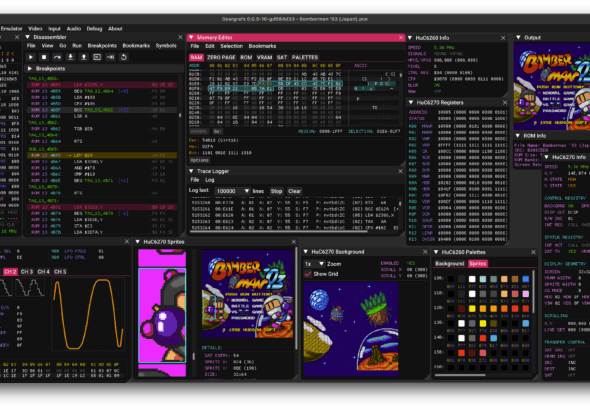Click the background tilemap preview image

(x=351, y=329)
